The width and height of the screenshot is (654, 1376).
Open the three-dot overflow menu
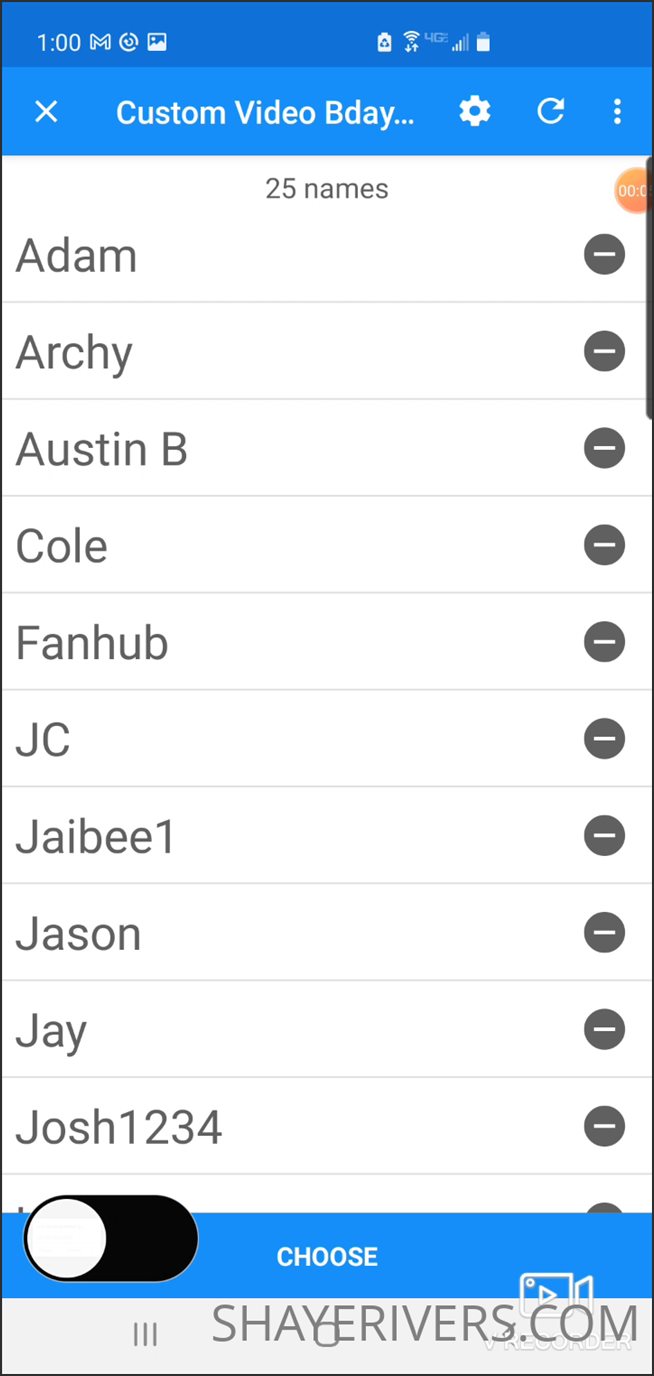pos(618,111)
